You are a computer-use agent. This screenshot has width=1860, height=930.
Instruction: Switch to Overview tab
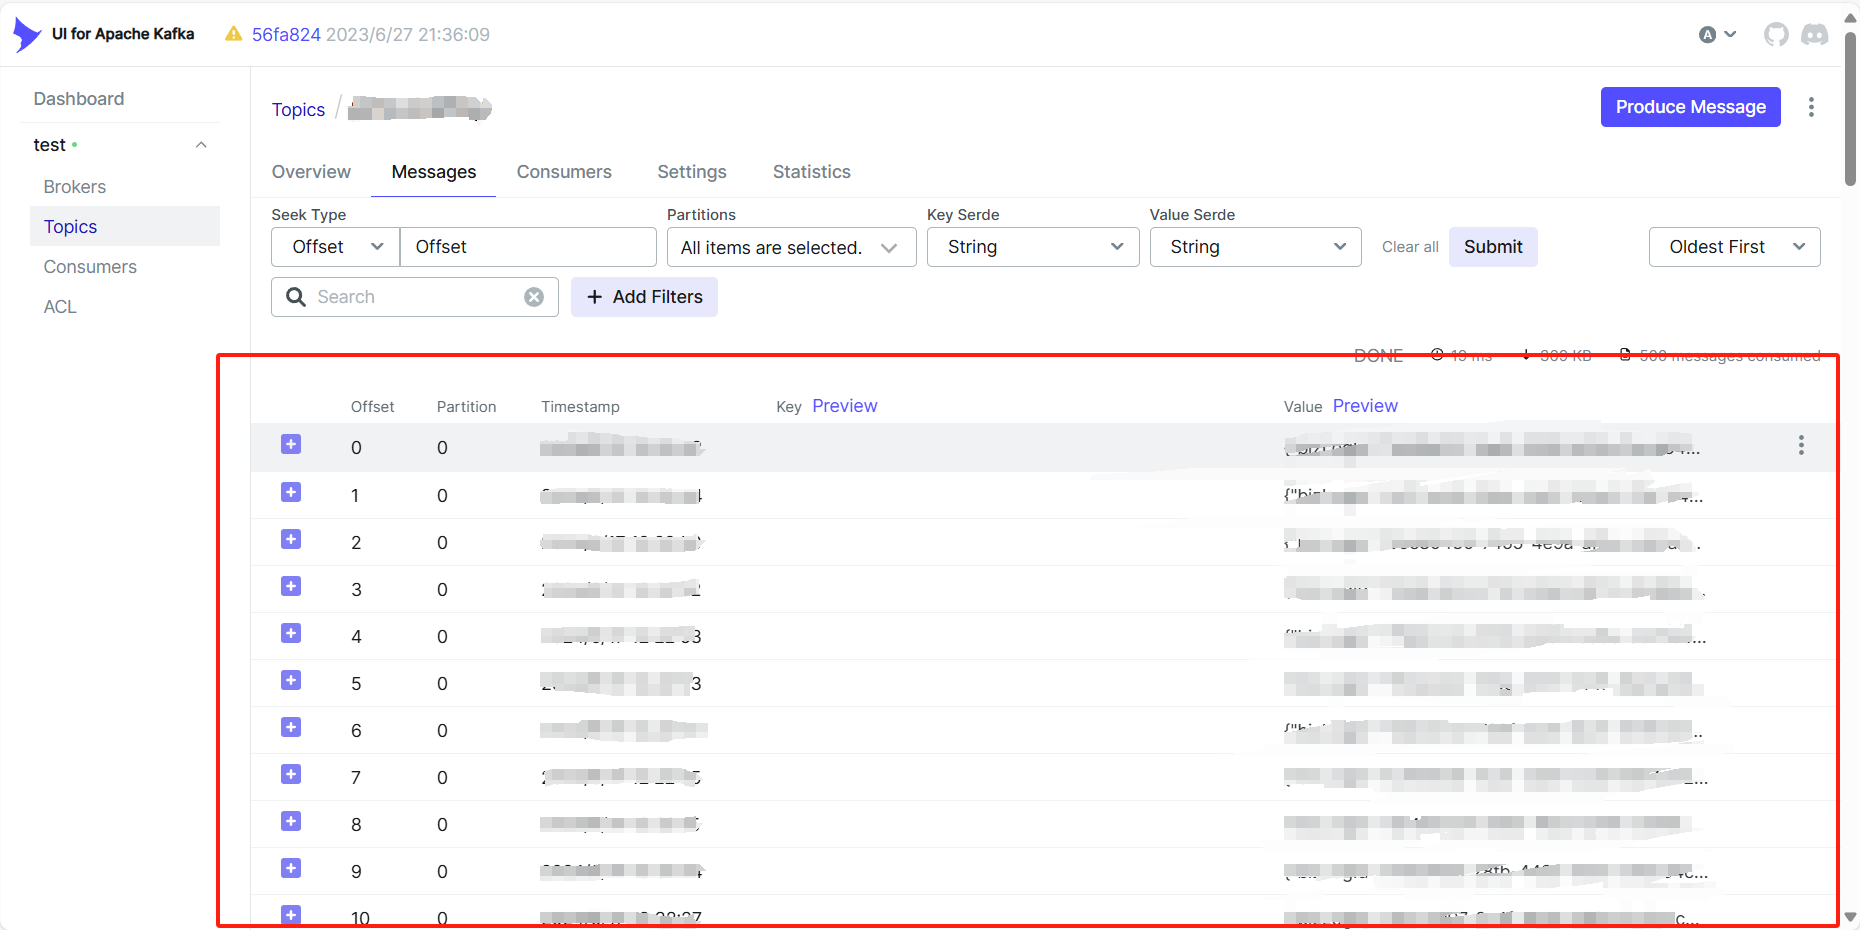(x=311, y=172)
